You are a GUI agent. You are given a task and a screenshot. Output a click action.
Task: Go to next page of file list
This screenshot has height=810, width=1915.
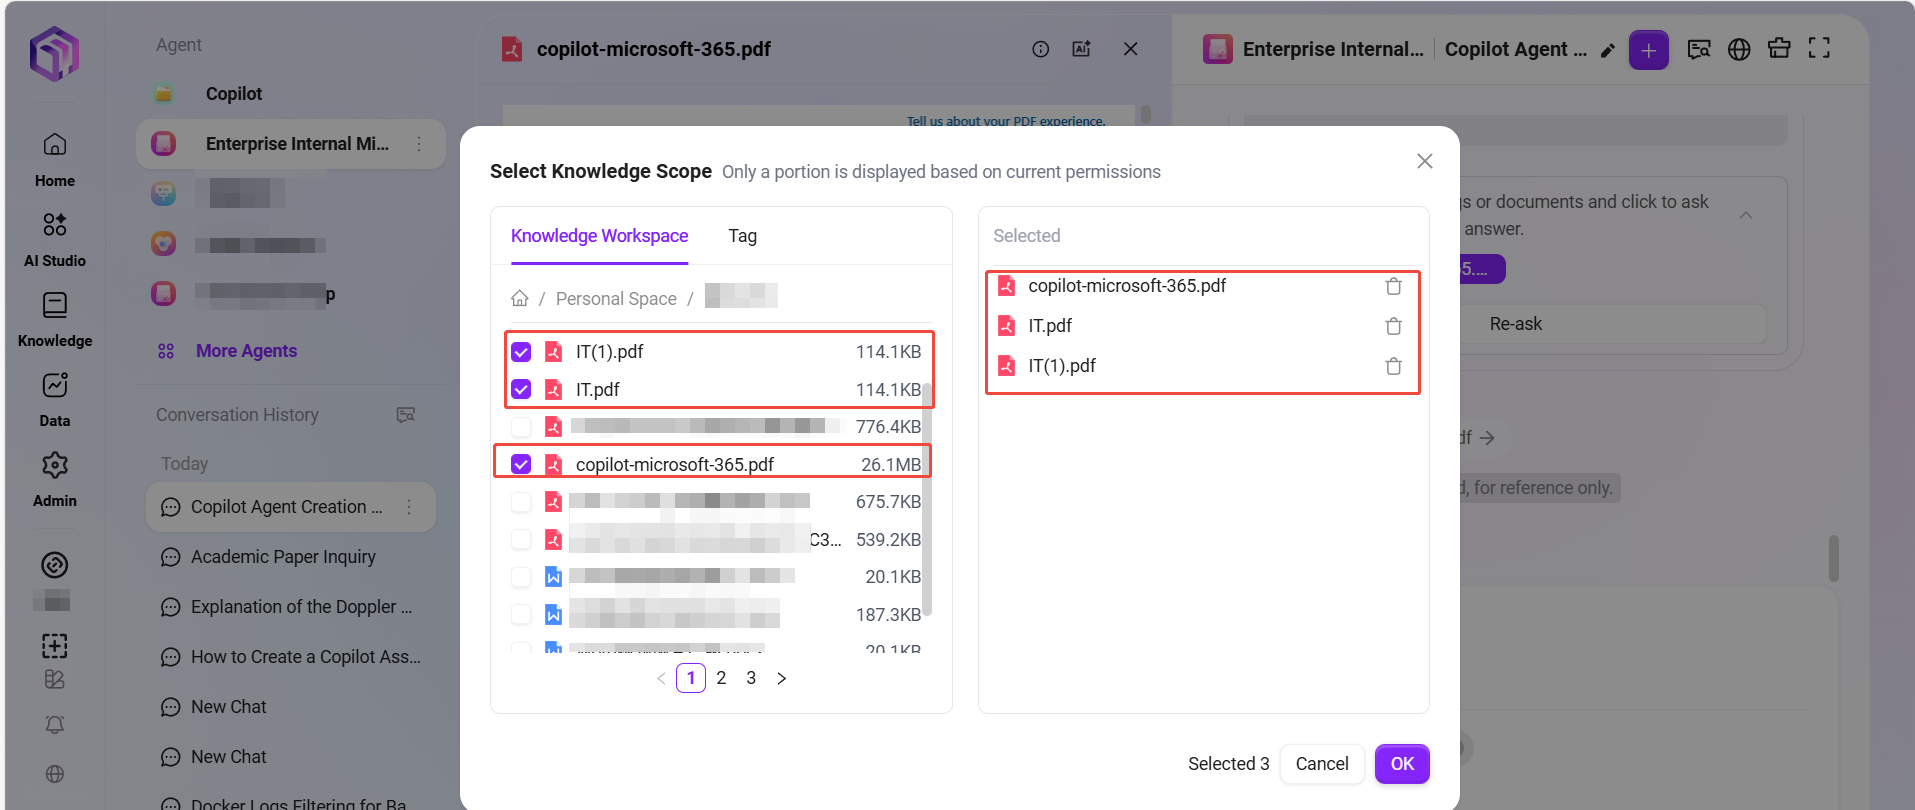coord(782,678)
